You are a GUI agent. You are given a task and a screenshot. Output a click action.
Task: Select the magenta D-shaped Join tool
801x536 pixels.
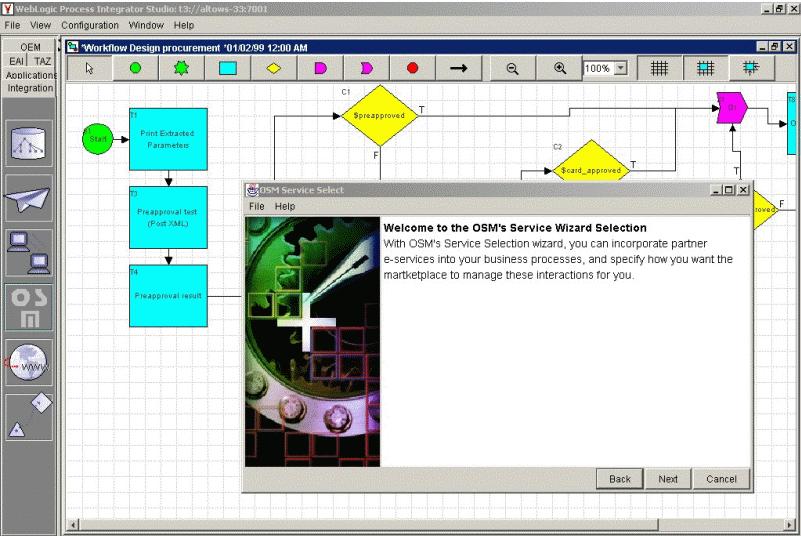pos(320,68)
